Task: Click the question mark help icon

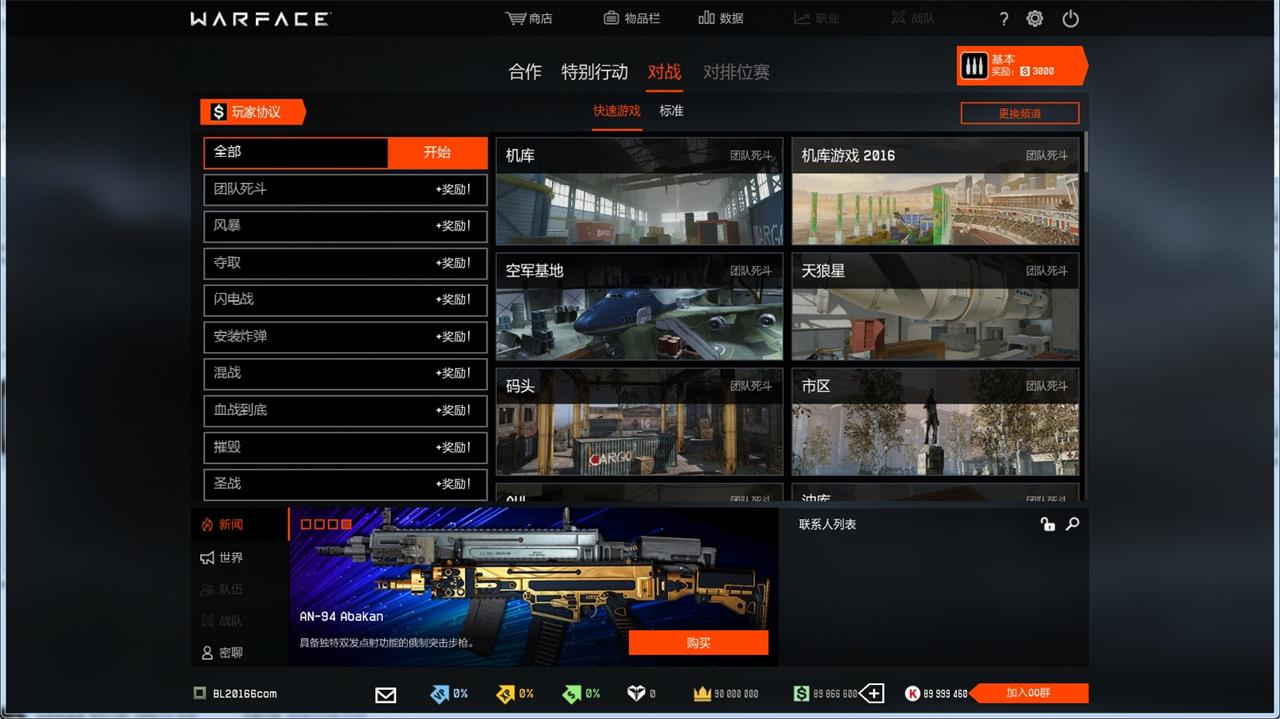Action: pyautogui.click(x=1004, y=19)
